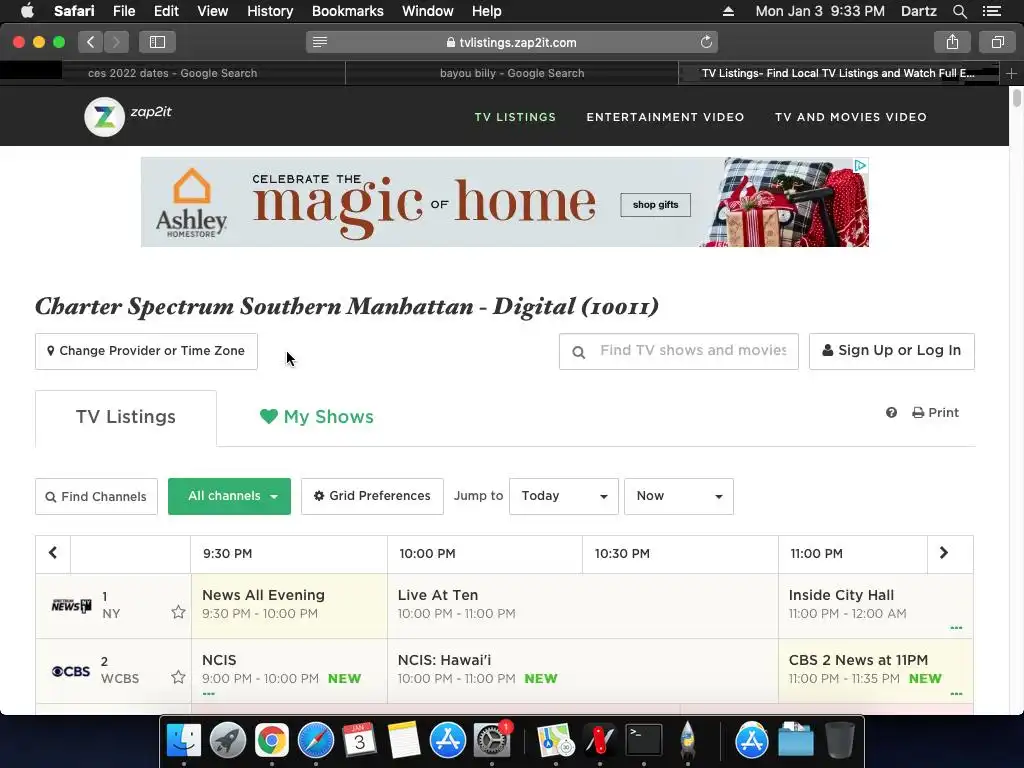Click Spotlight search icon in menu bar
The height and width of the screenshot is (768, 1024).
coord(959,11)
